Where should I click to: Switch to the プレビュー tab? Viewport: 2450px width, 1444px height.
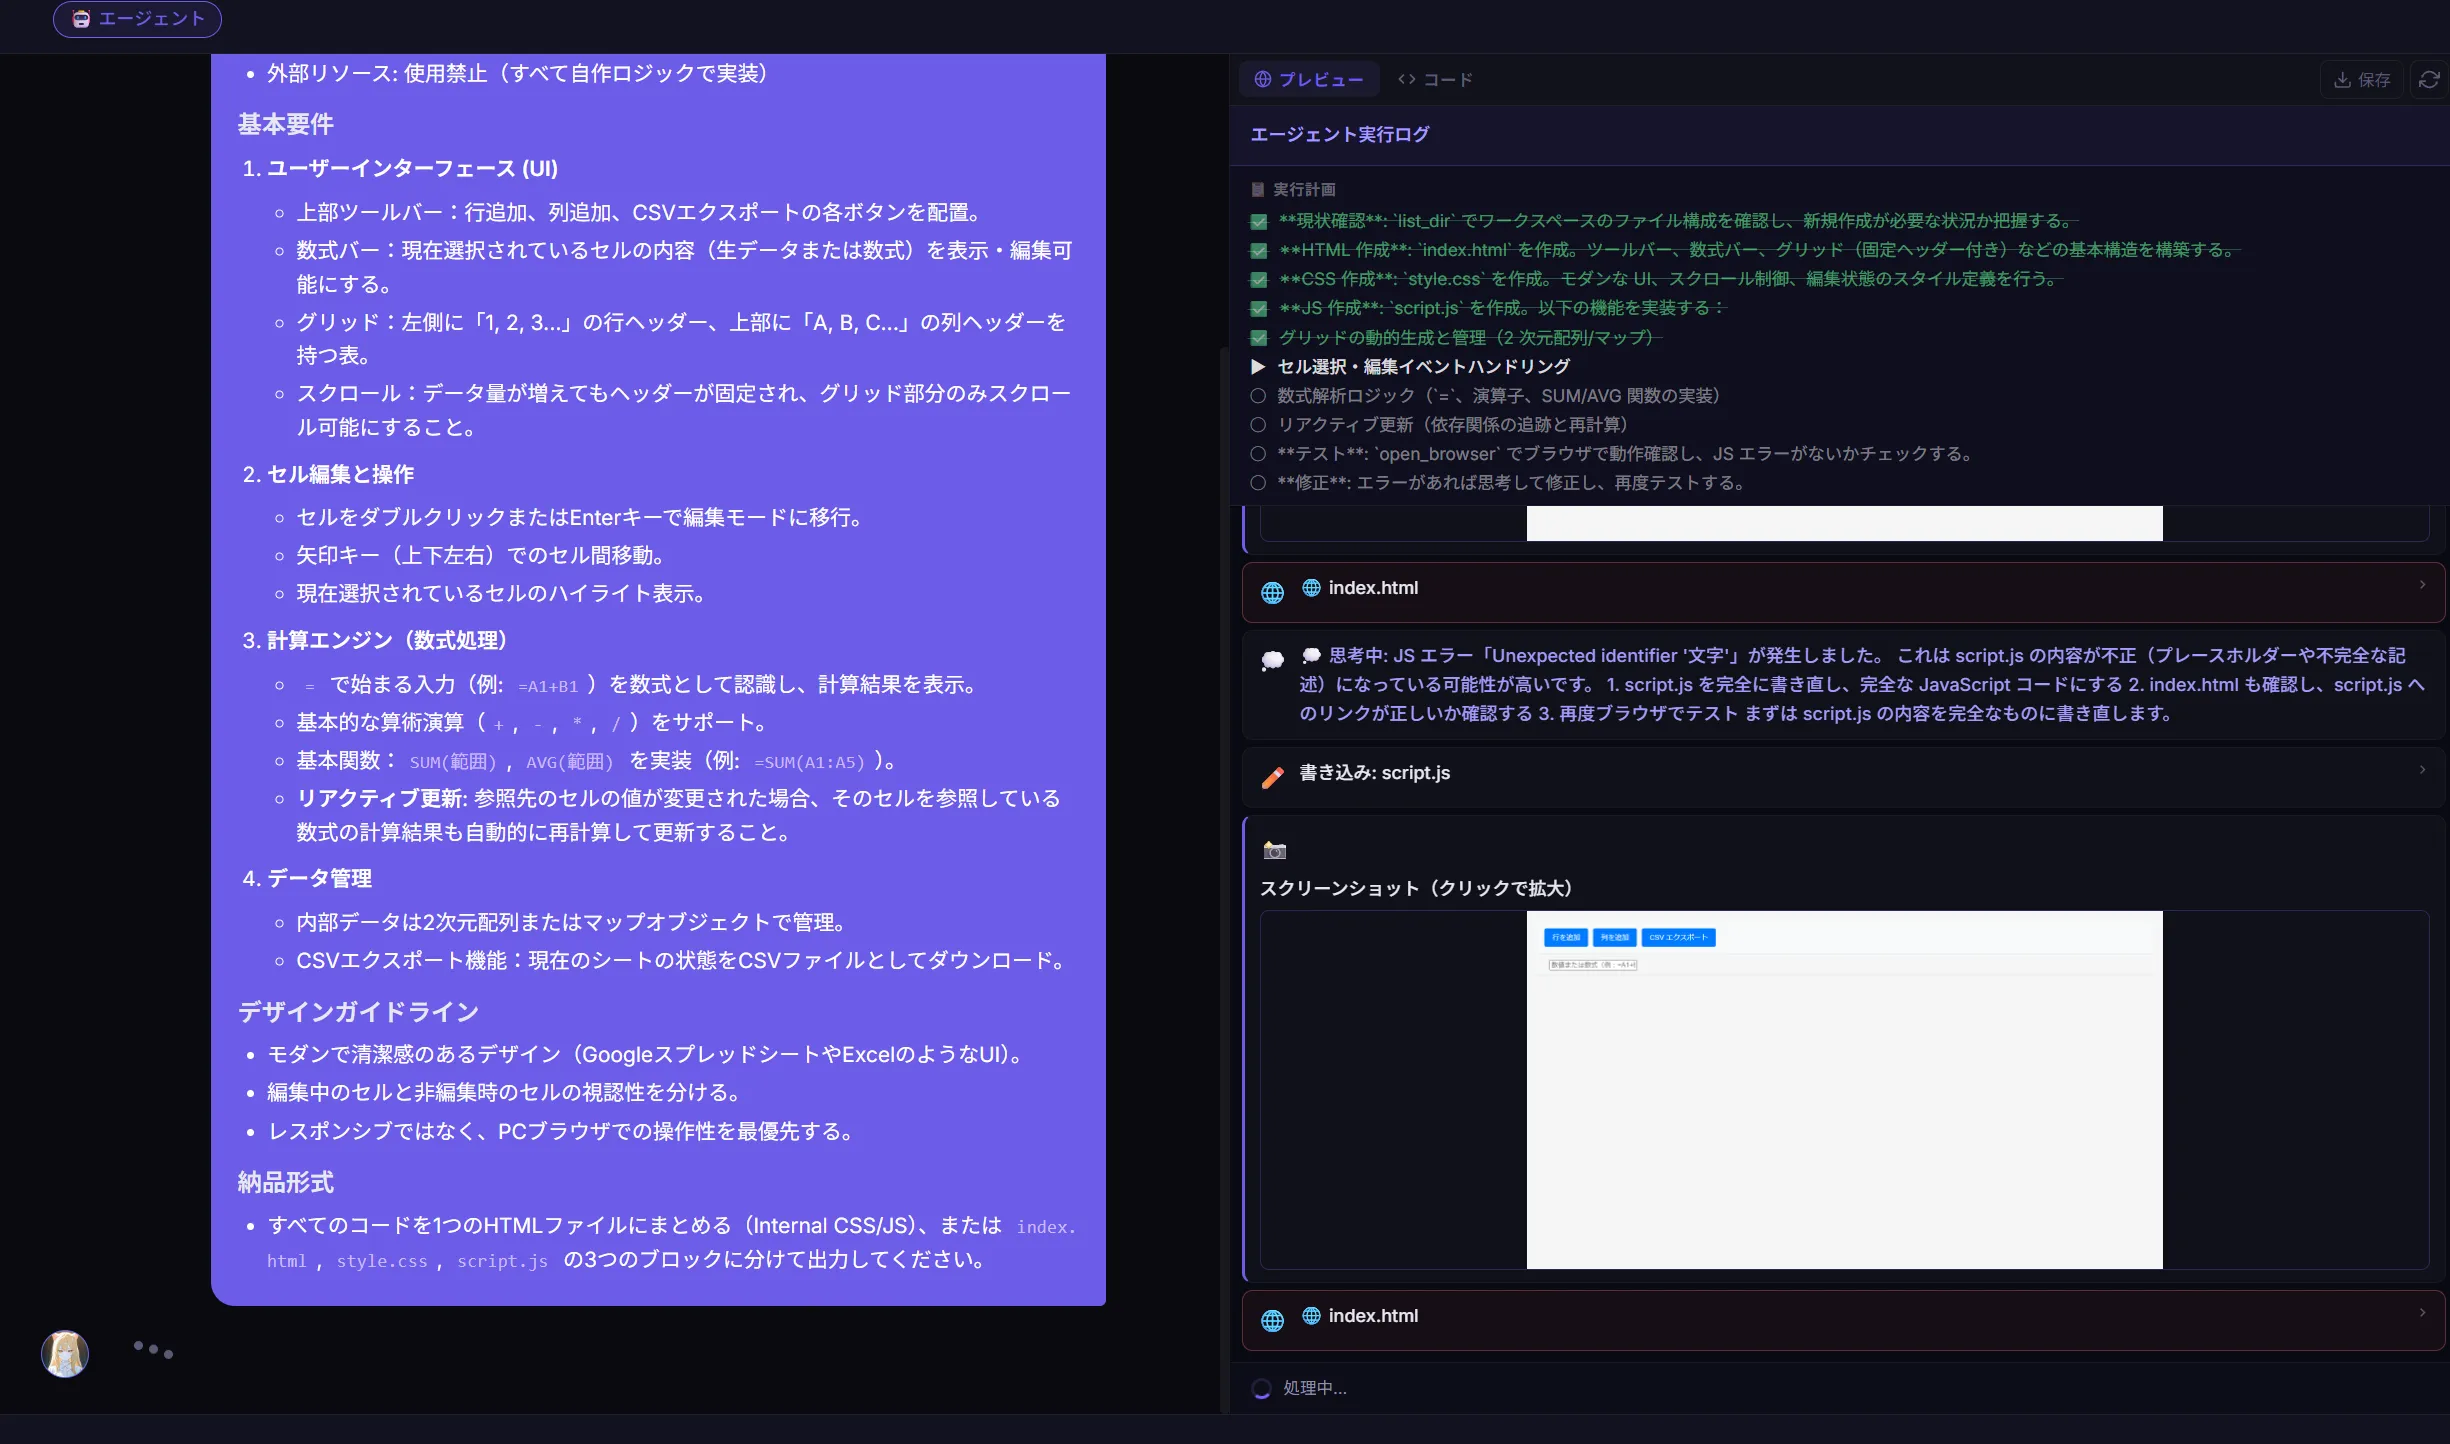coord(1309,80)
